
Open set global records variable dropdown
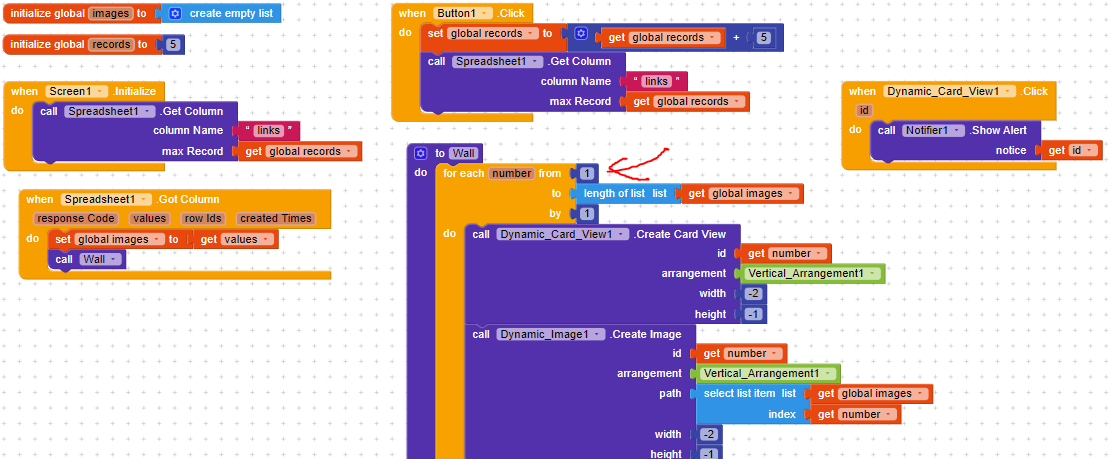click(x=529, y=33)
